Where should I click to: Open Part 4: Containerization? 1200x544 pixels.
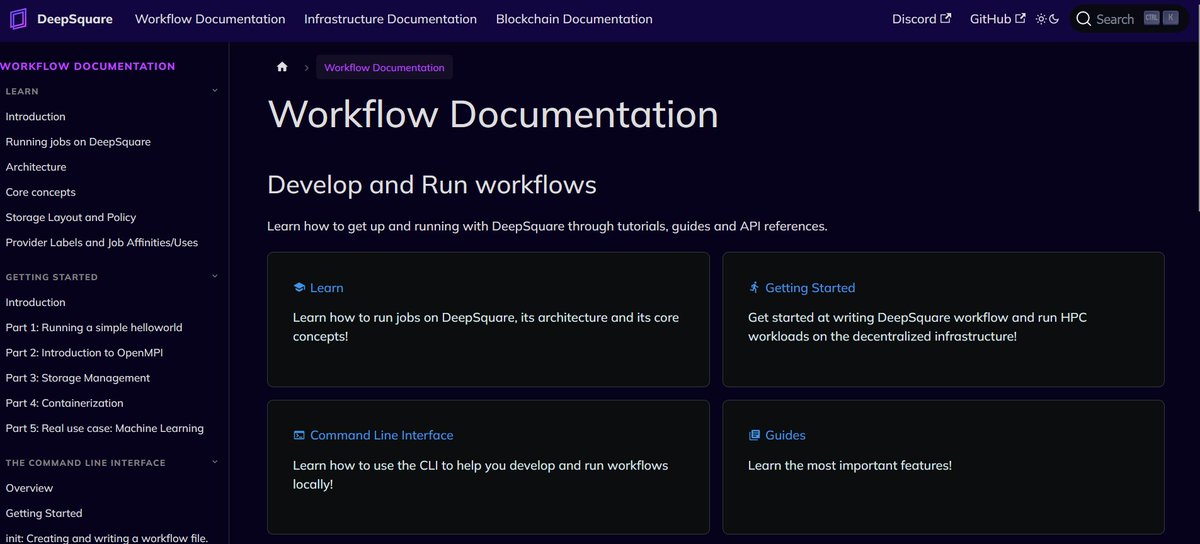[65, 403]
